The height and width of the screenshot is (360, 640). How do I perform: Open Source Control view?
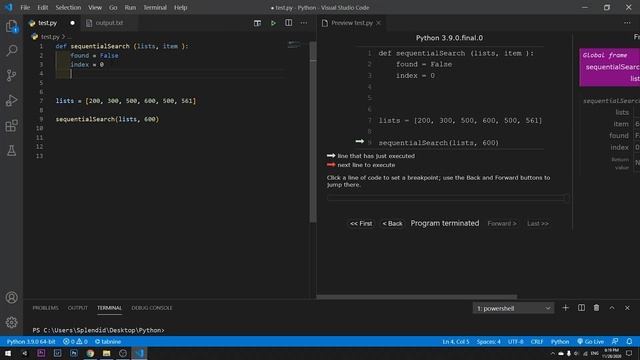point(11,75)
